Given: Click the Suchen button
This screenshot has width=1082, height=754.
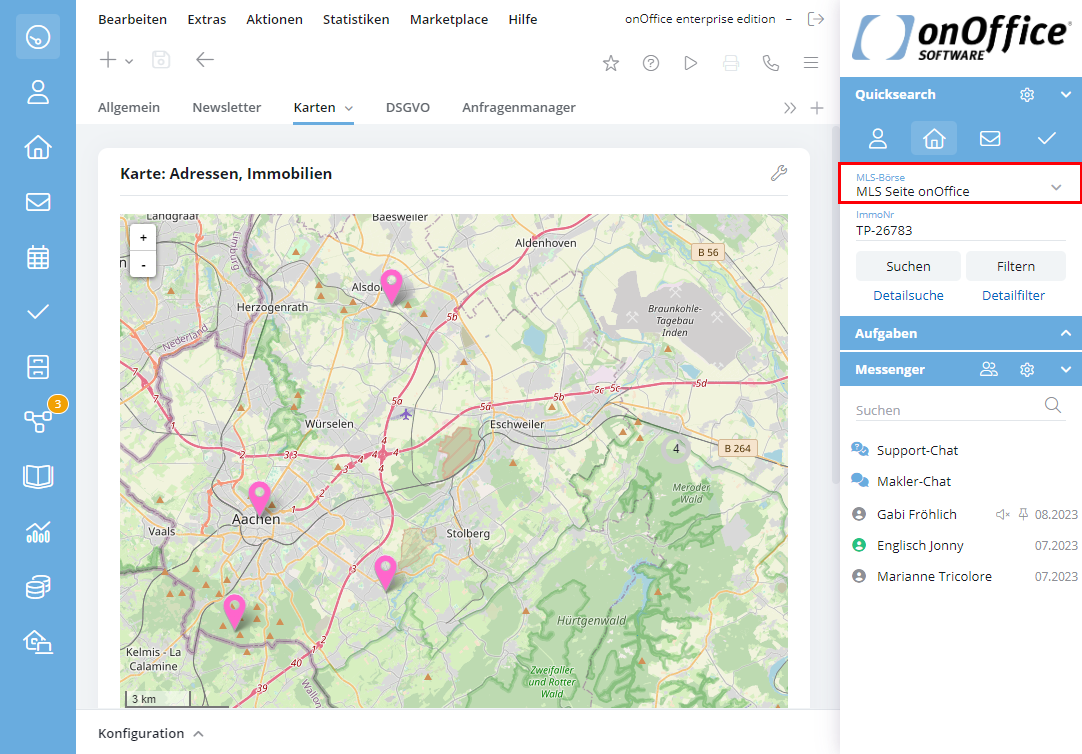Looking at the screenshot, I should (x=908, y=266).
